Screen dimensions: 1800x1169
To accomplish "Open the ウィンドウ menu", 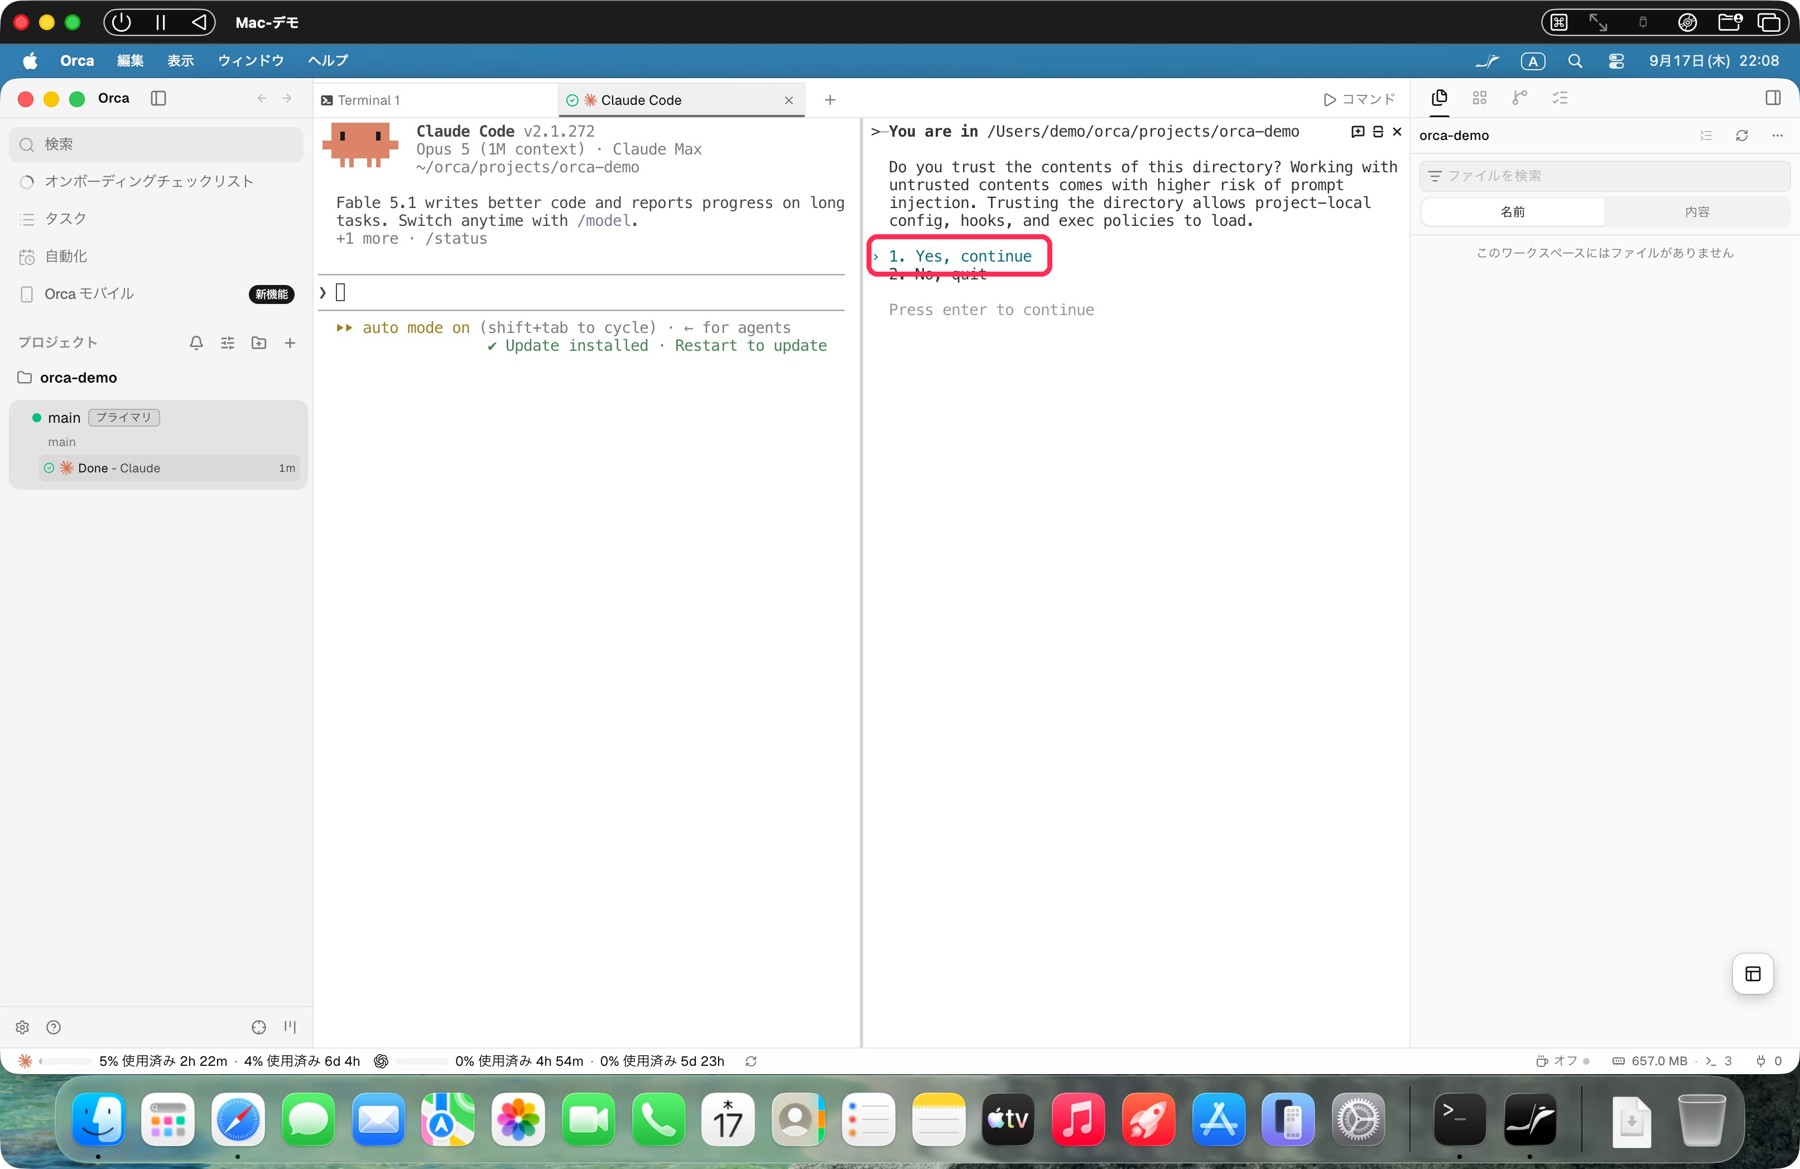I will tap(251, 61).
